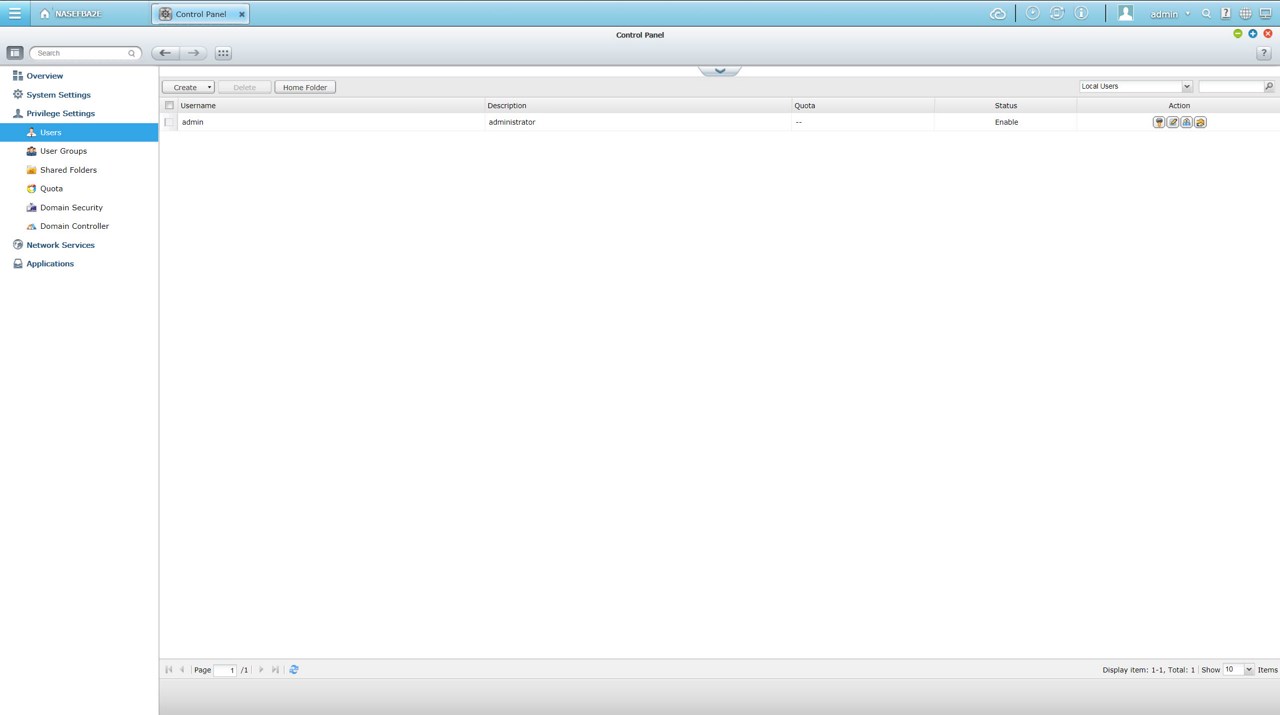Open the help book icon in top bar
Image resolution: width=1280 pixels, height=715 pixels.
tap(1225, 14)
